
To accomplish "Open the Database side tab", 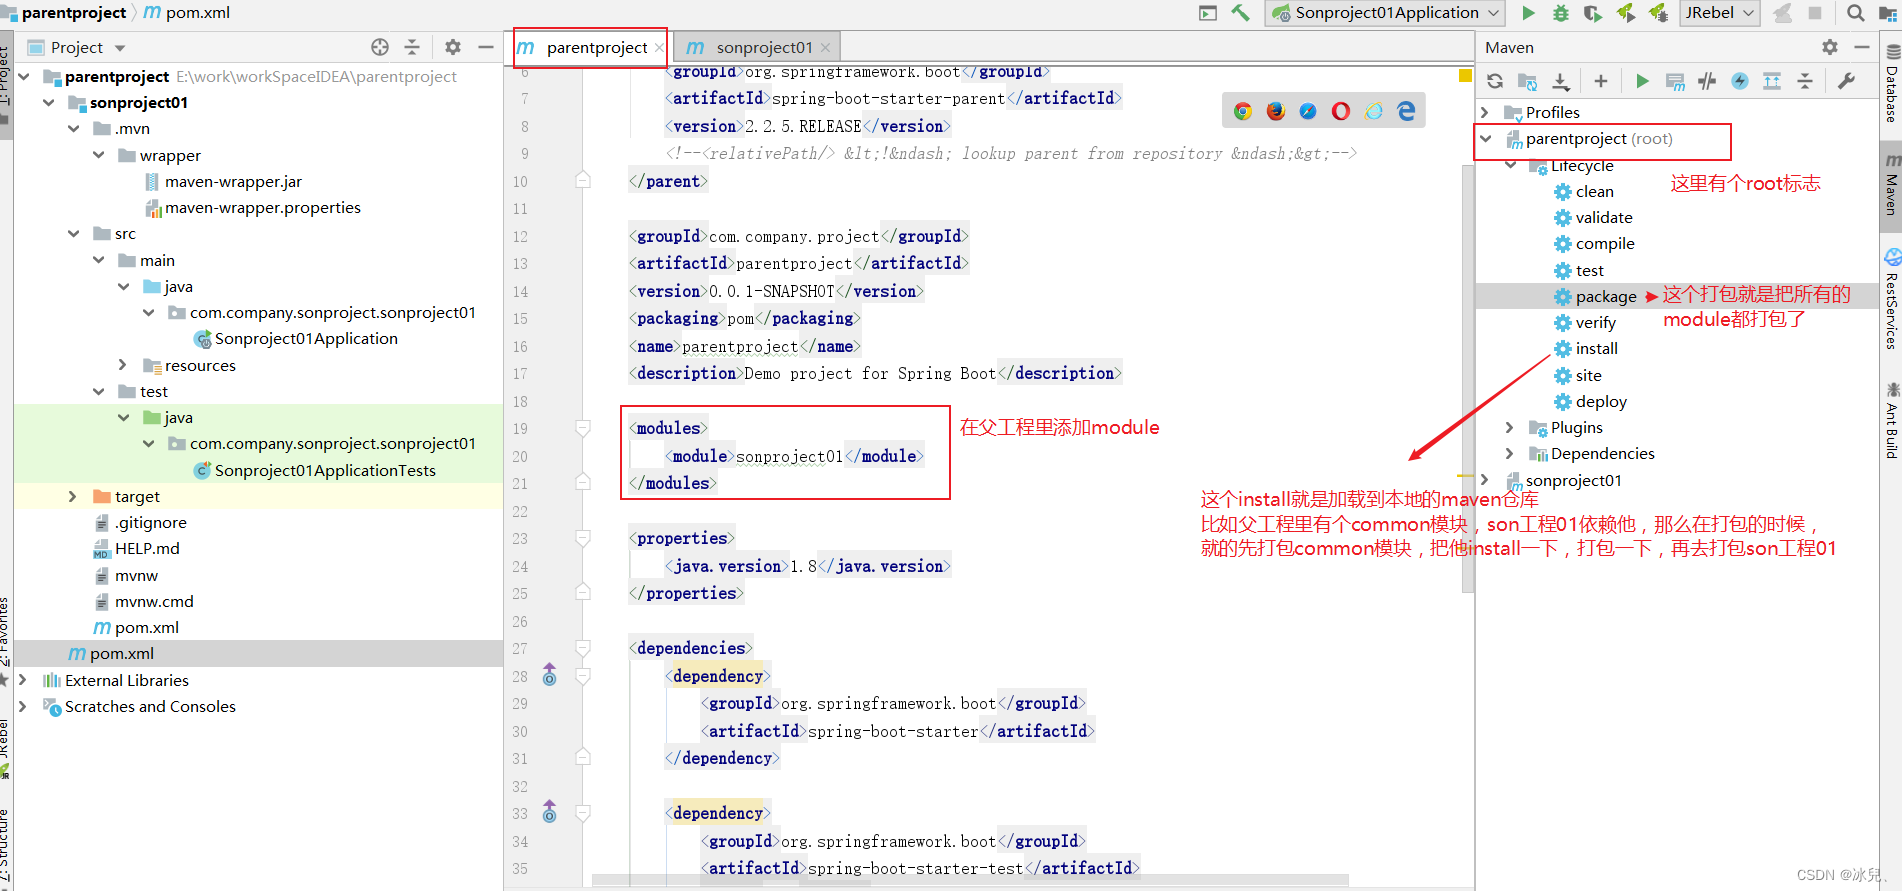I will [1891, 85].
